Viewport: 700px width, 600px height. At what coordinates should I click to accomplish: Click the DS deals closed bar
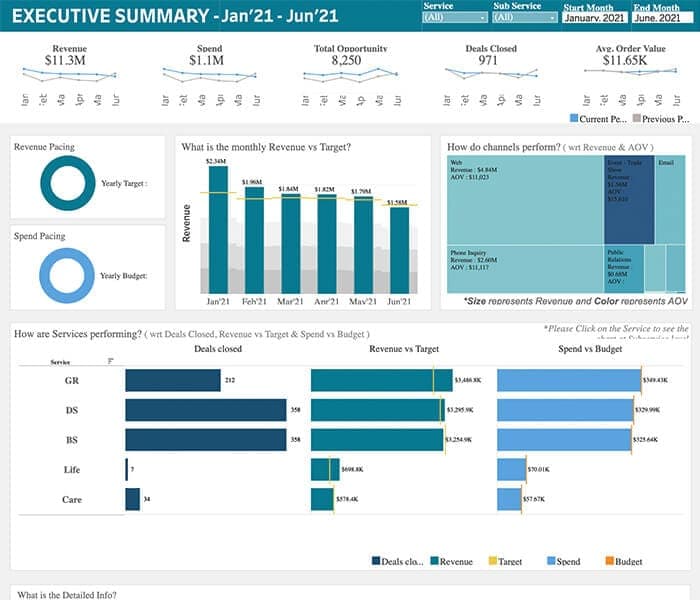[x=206, y=410]
